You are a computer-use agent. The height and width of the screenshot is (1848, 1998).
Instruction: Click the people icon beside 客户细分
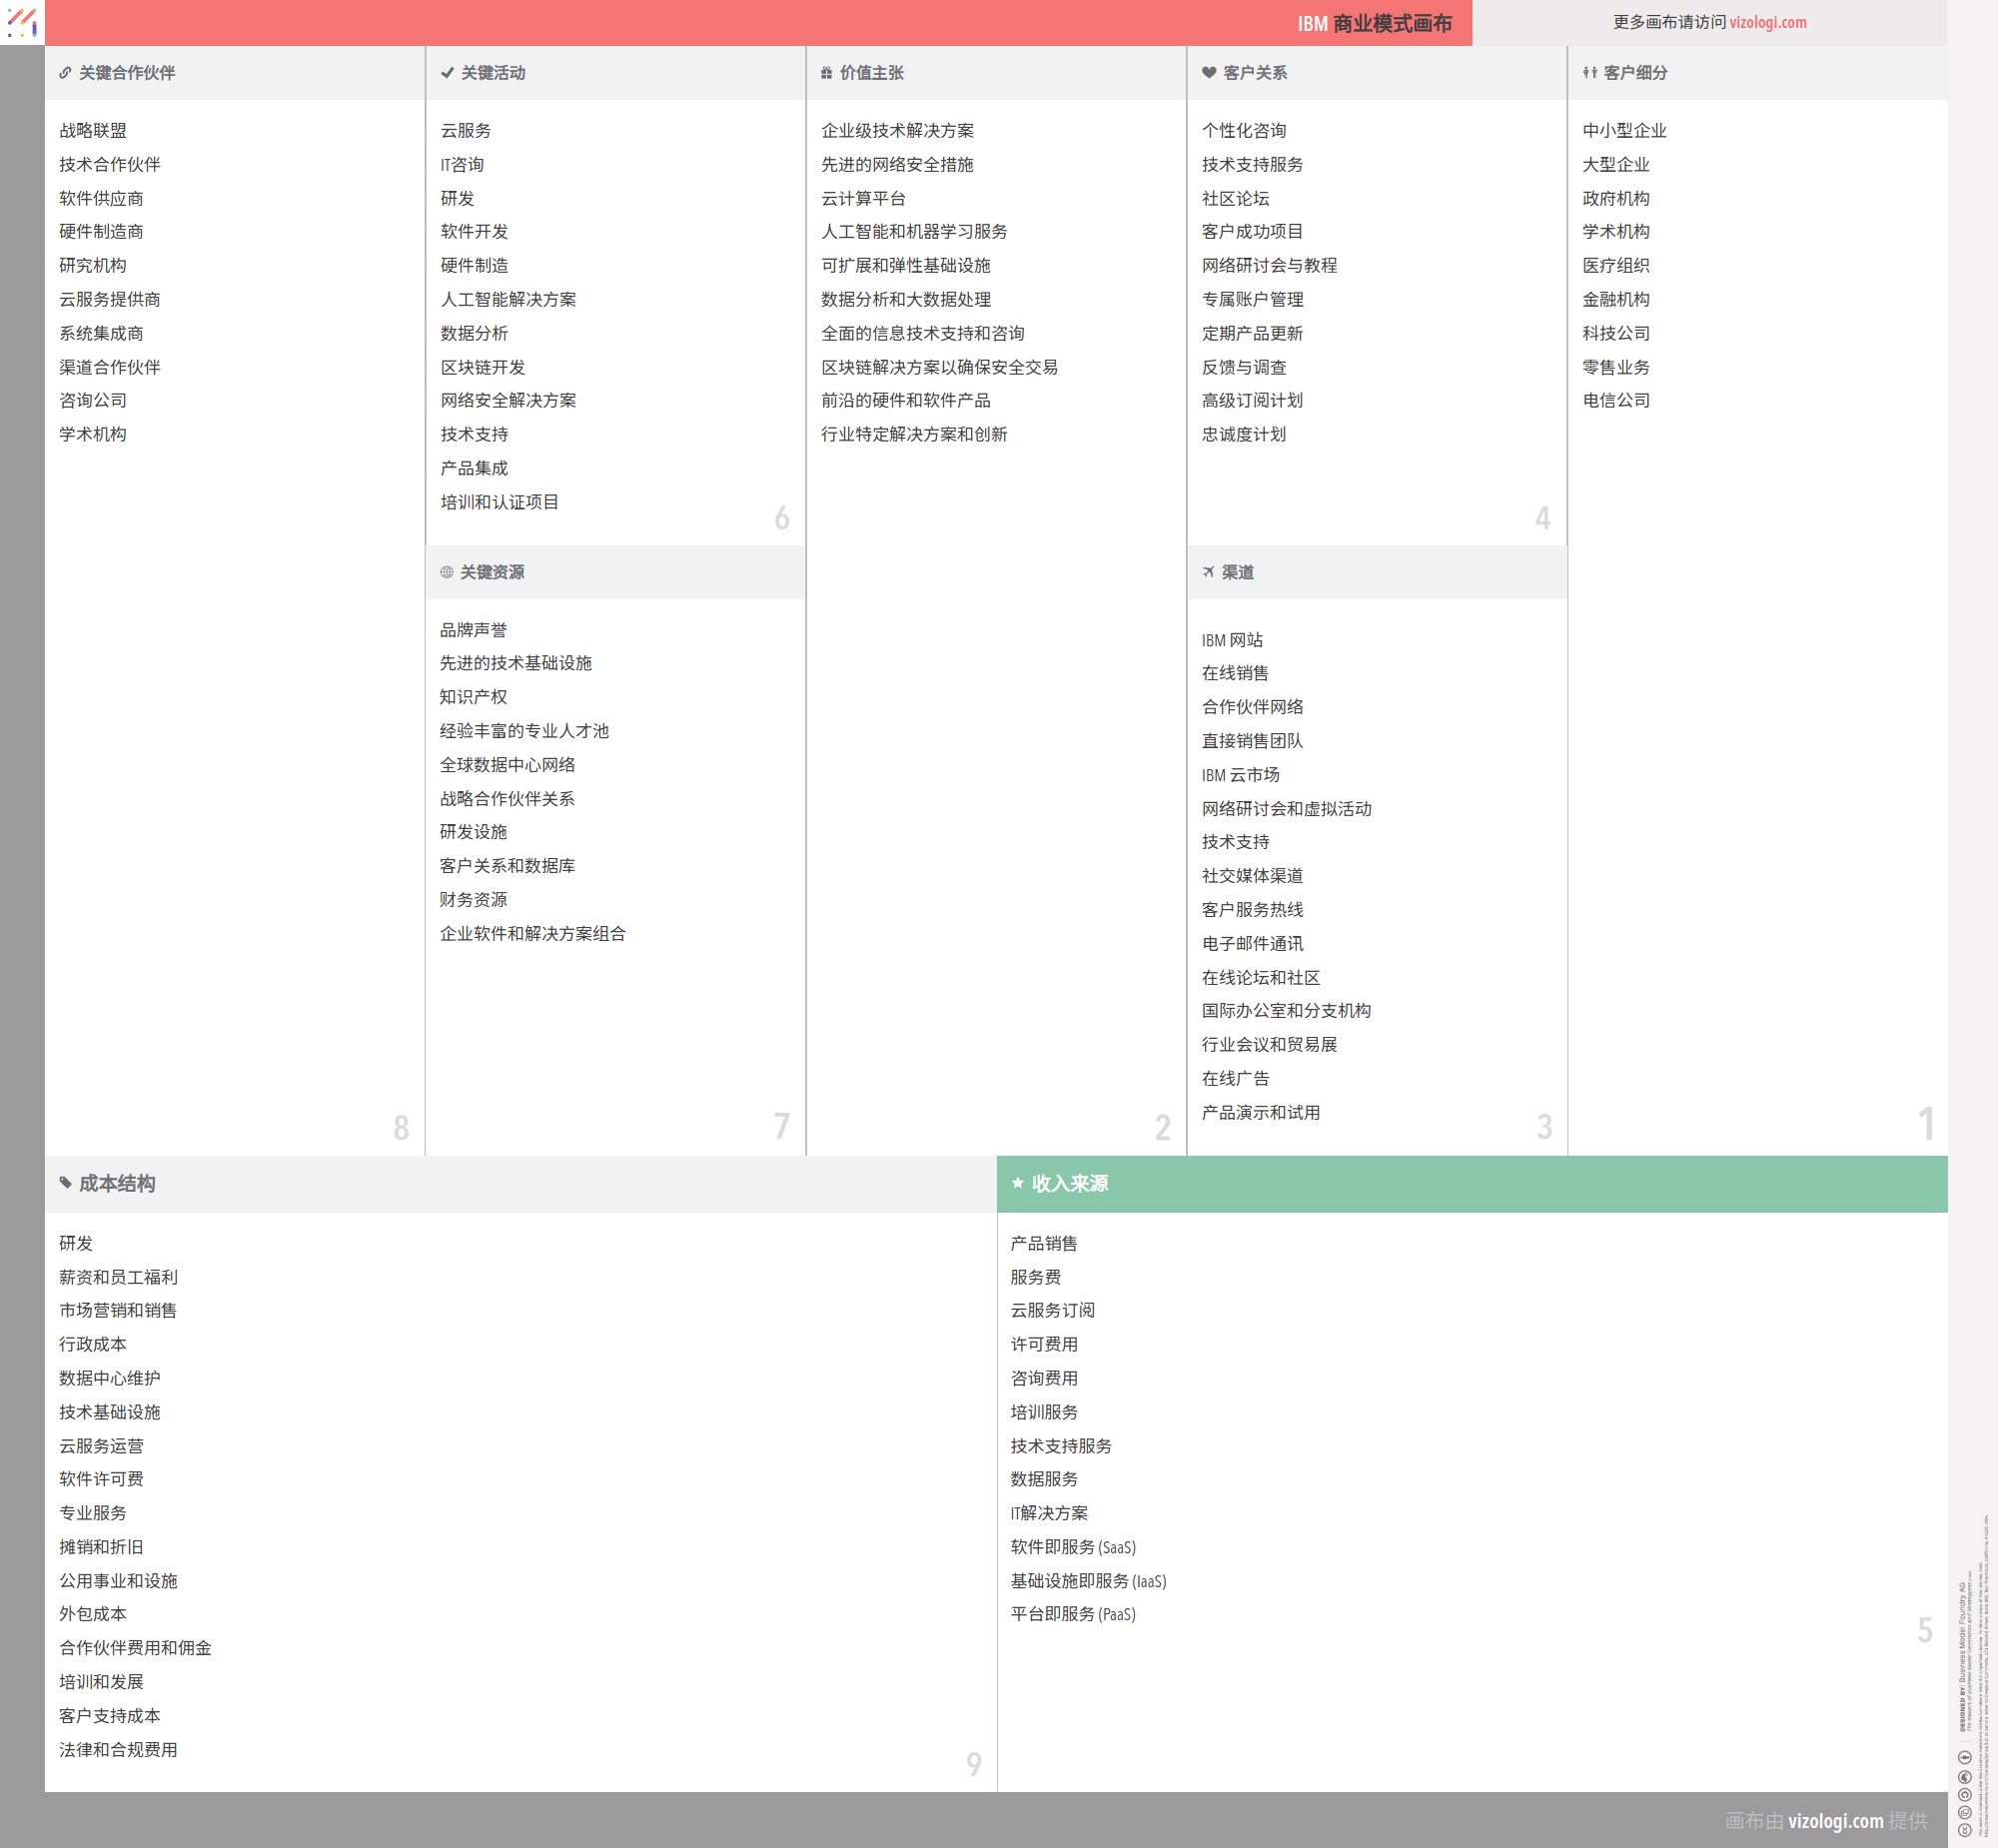coord(1589,73)
